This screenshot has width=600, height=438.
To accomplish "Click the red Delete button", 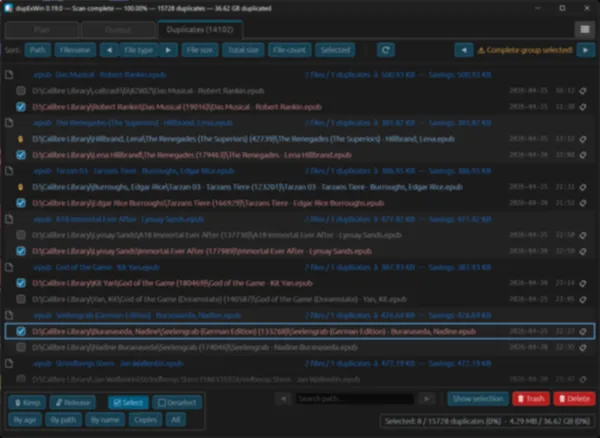I will (x=574, y=399).
